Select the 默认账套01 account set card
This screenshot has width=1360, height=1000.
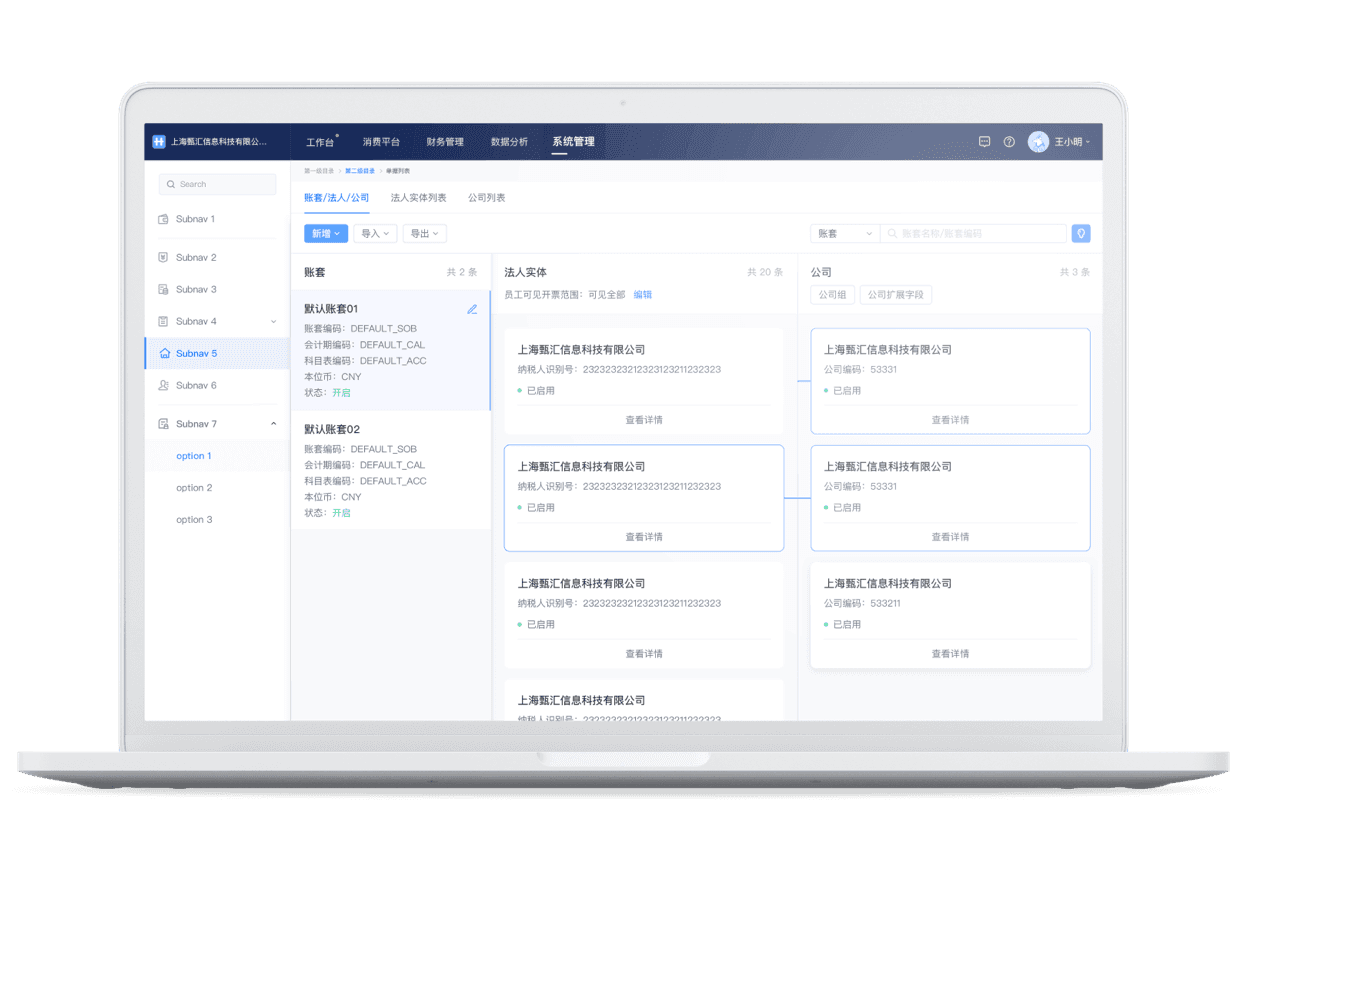point(390,350)
